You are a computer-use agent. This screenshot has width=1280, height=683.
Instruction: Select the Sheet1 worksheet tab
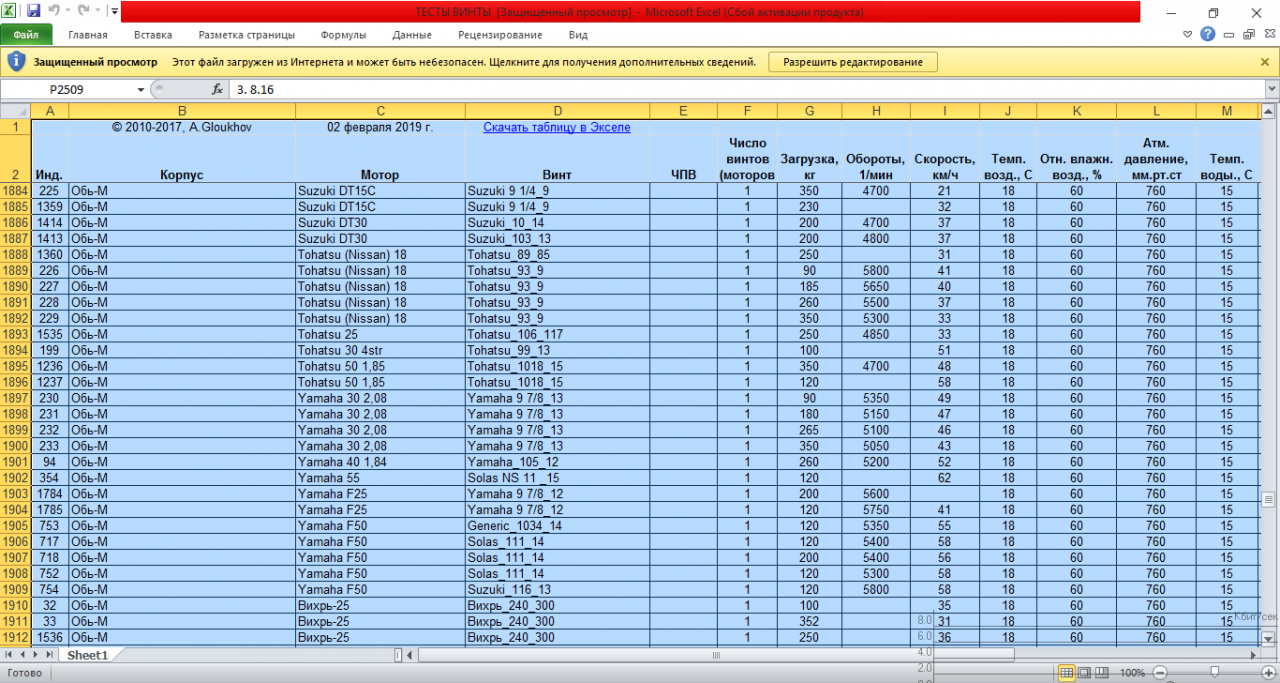(87, 654)
